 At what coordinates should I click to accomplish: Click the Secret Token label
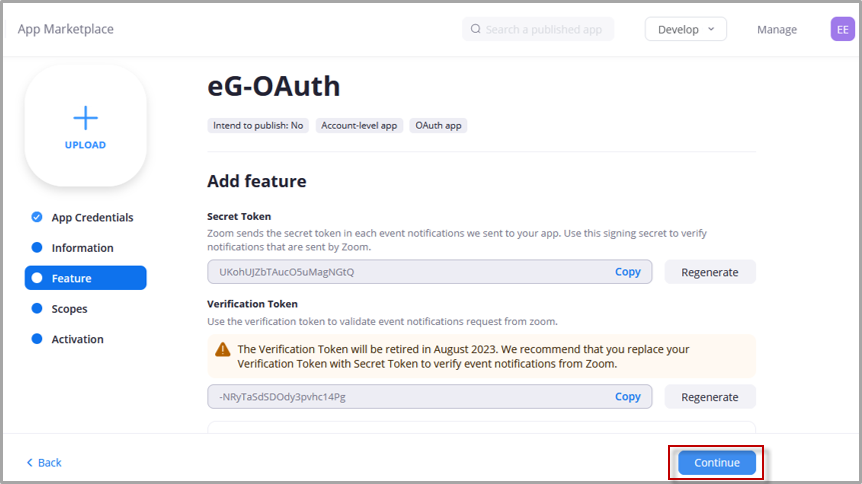coord(239,216)
